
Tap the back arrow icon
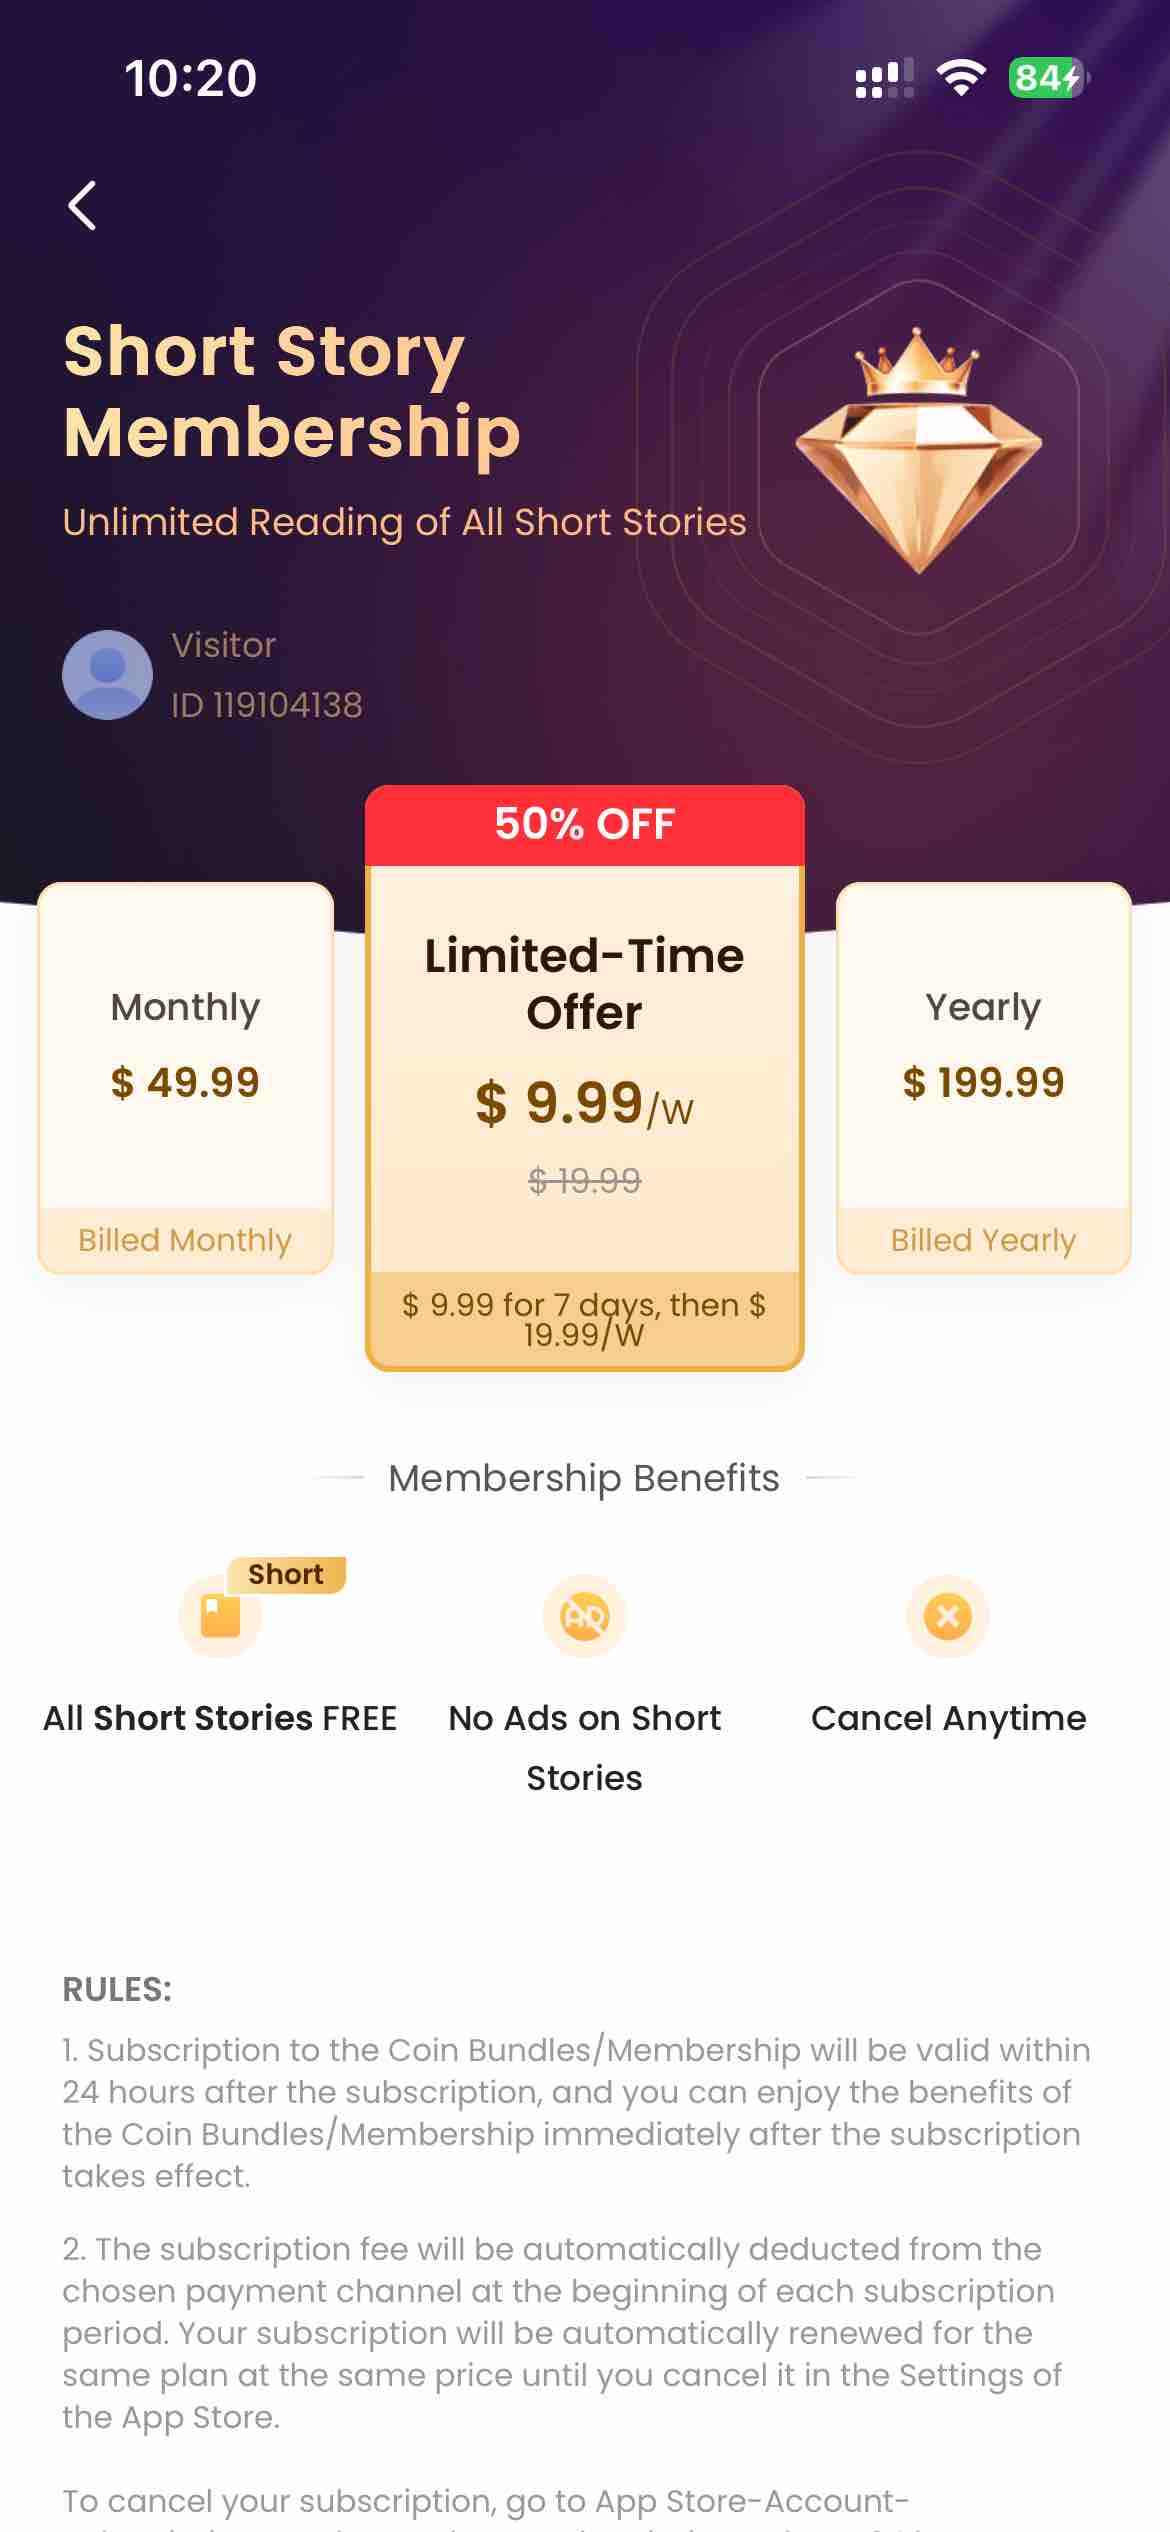click(82, 206)
